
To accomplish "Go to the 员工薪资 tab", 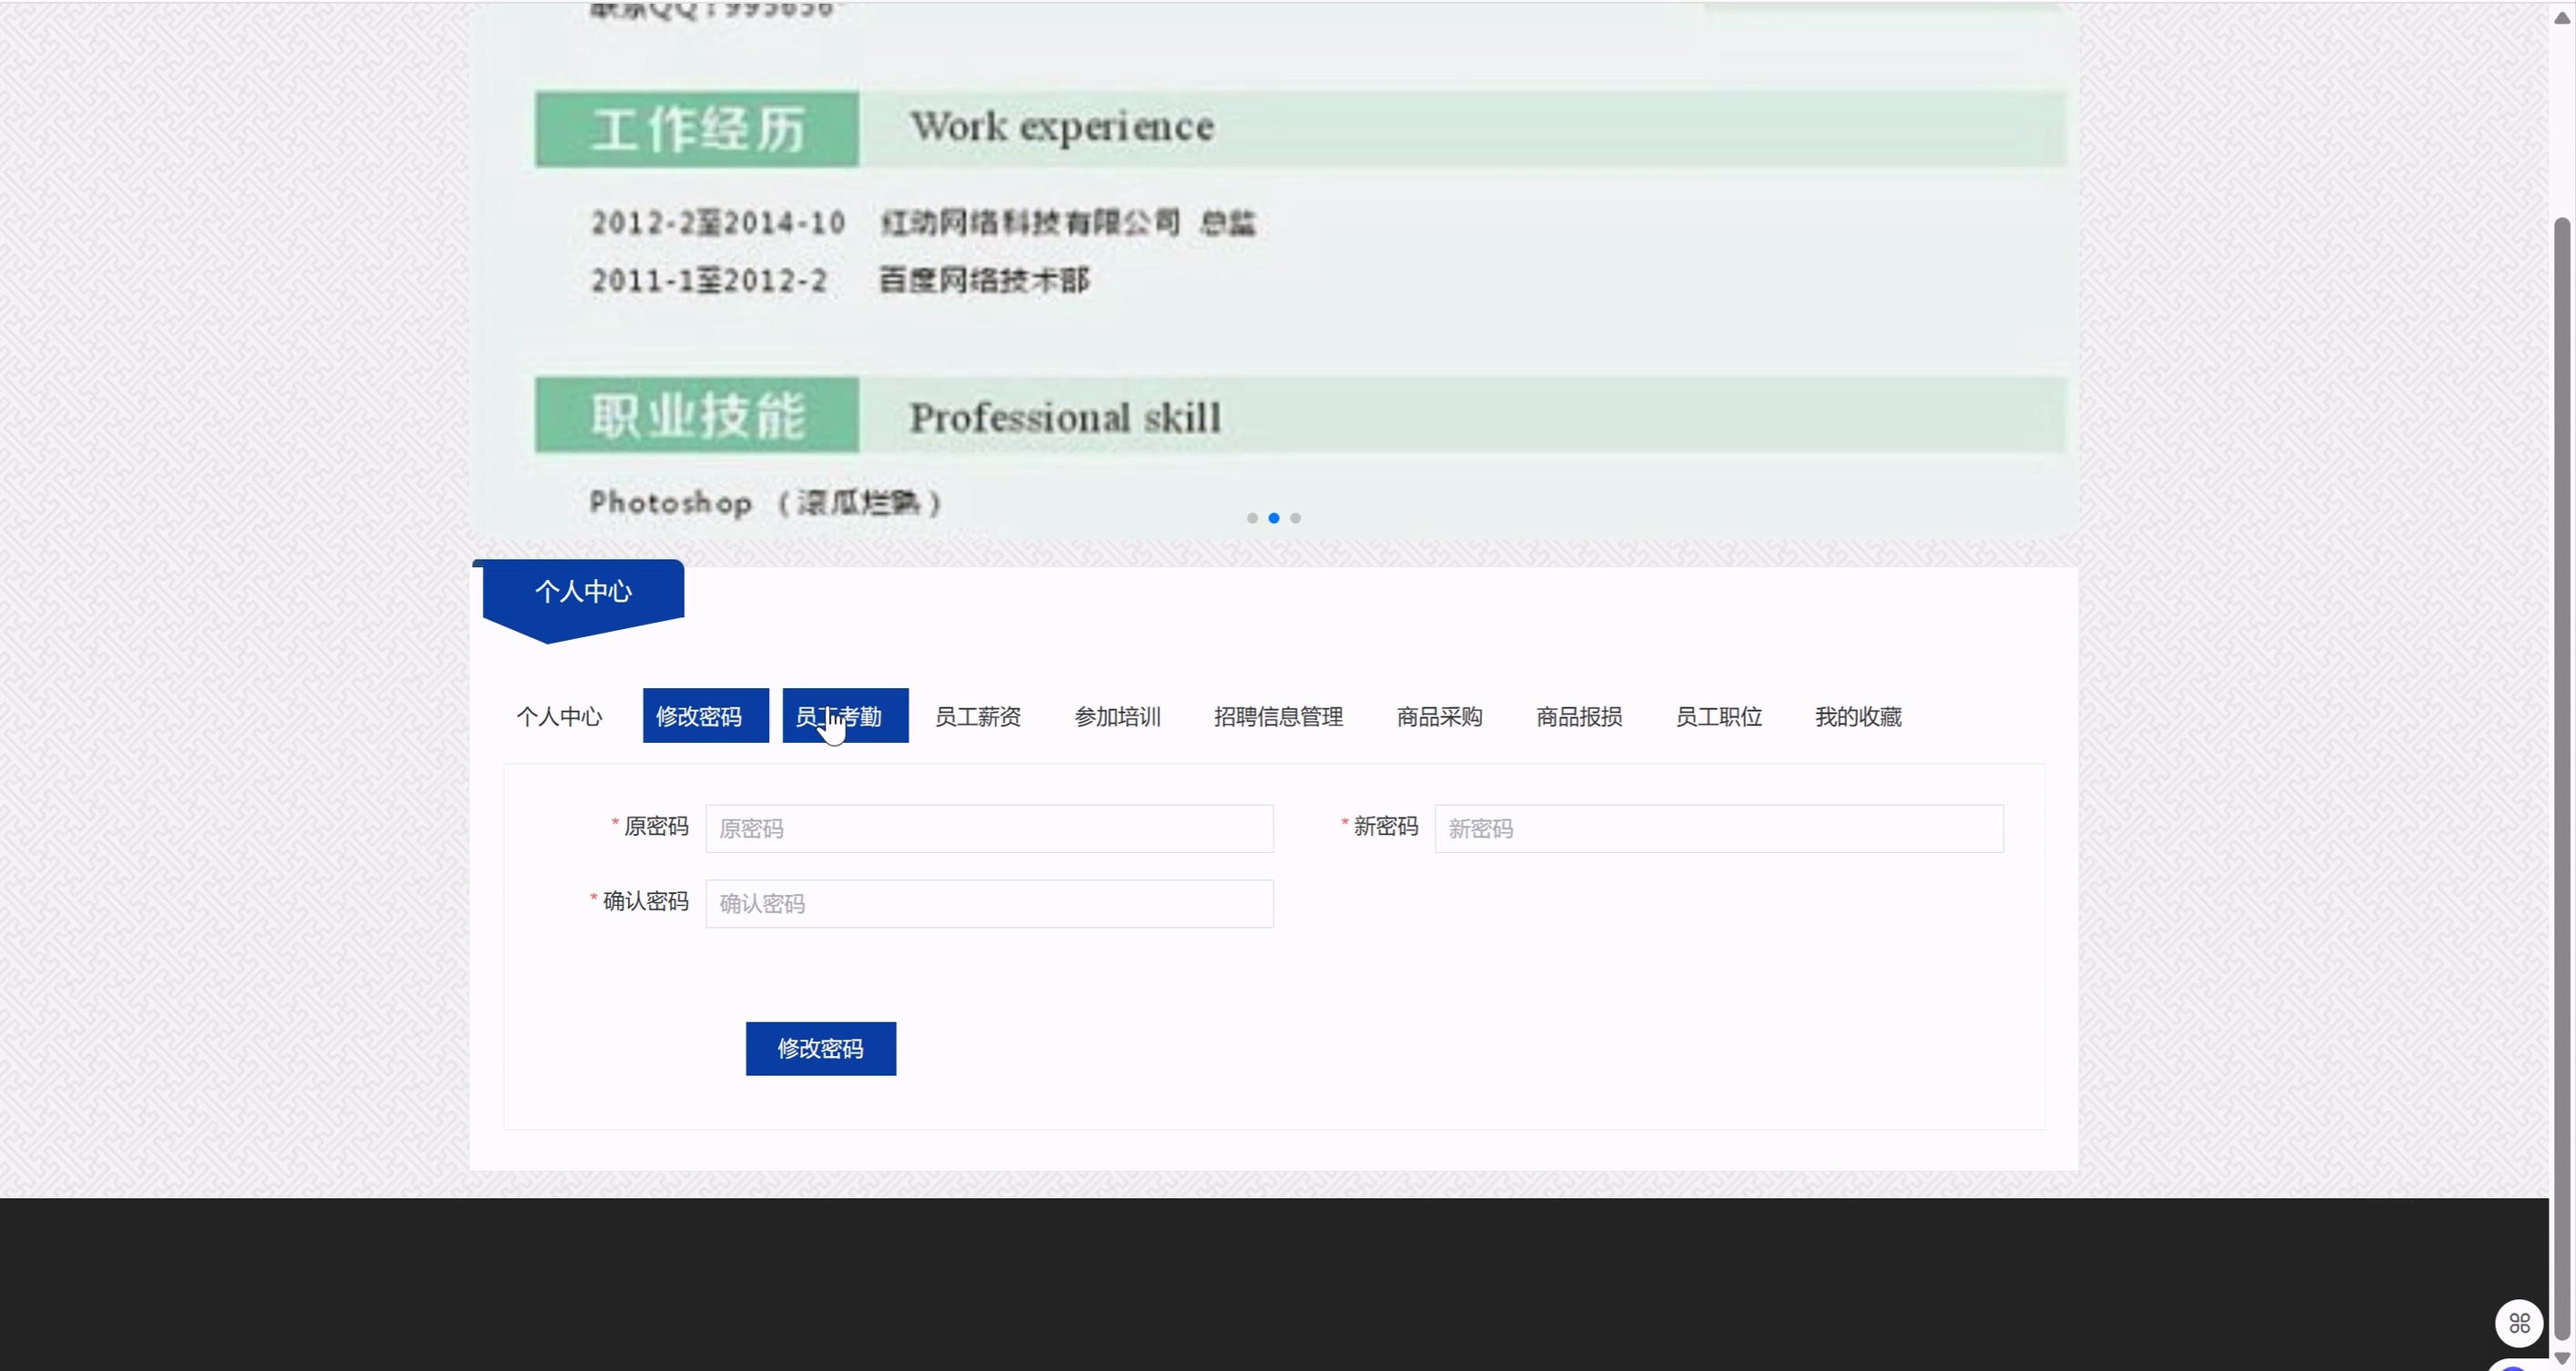I will pos(977,716).
